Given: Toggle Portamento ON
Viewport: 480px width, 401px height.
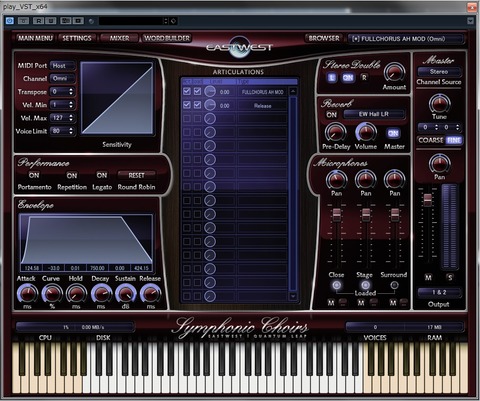Looking at the screenshot, I should point(34,175).
